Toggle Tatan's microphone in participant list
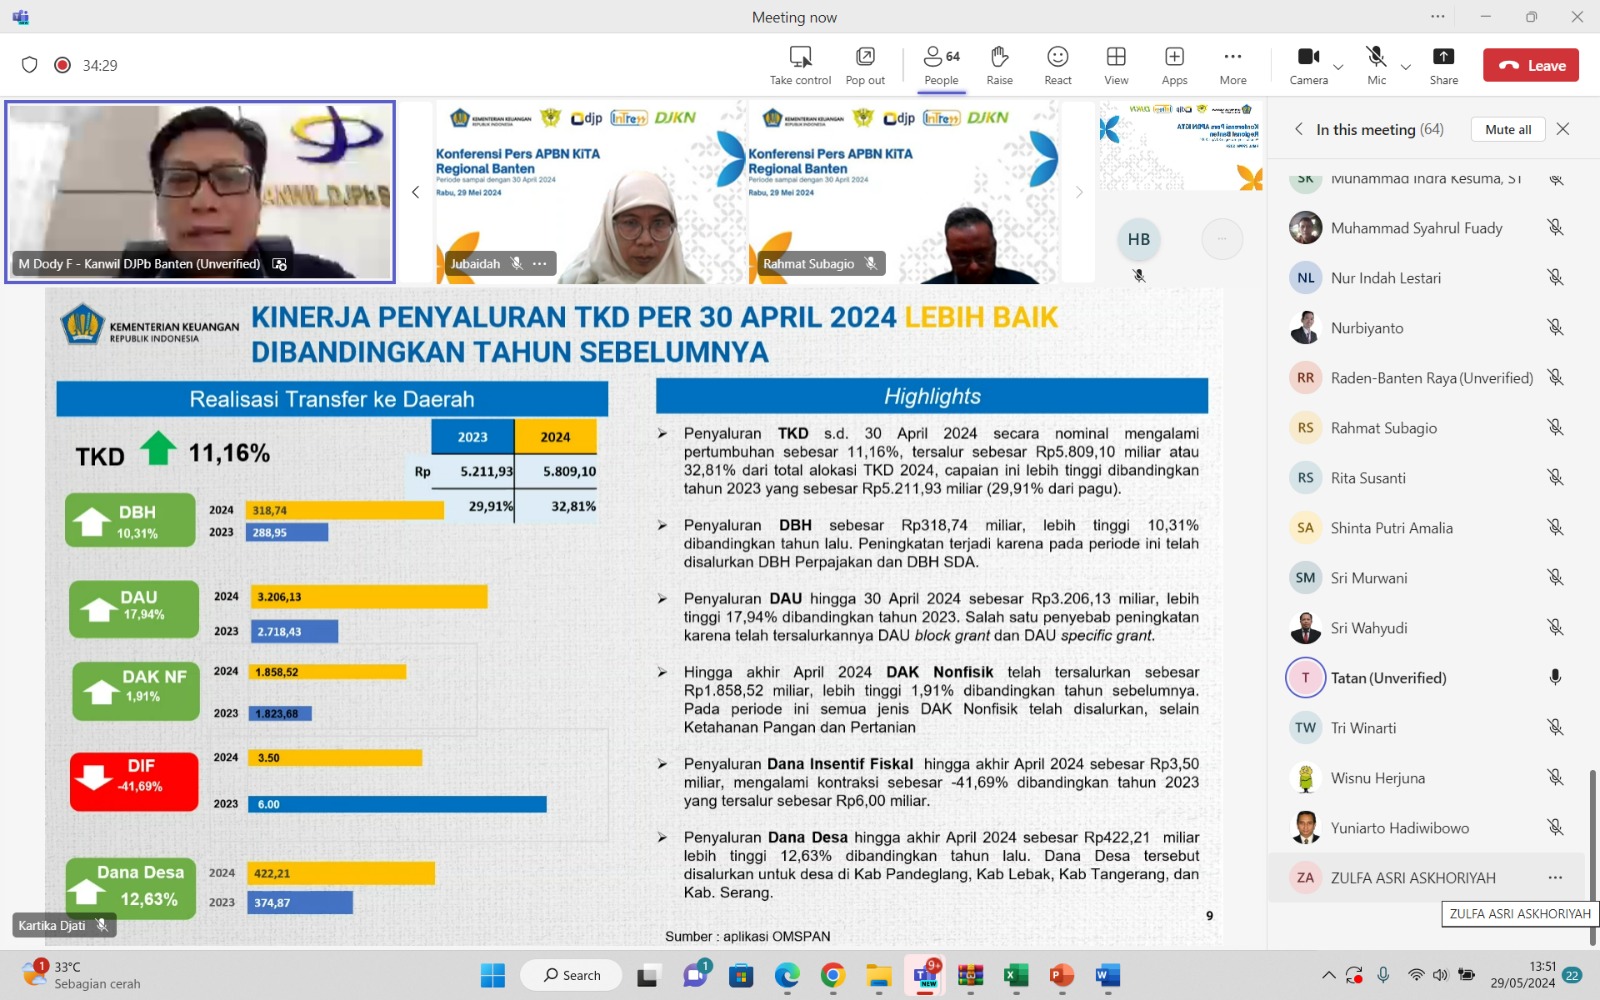The width and height of the screenshot is (1600, 1000). [x=1555, y=677]
